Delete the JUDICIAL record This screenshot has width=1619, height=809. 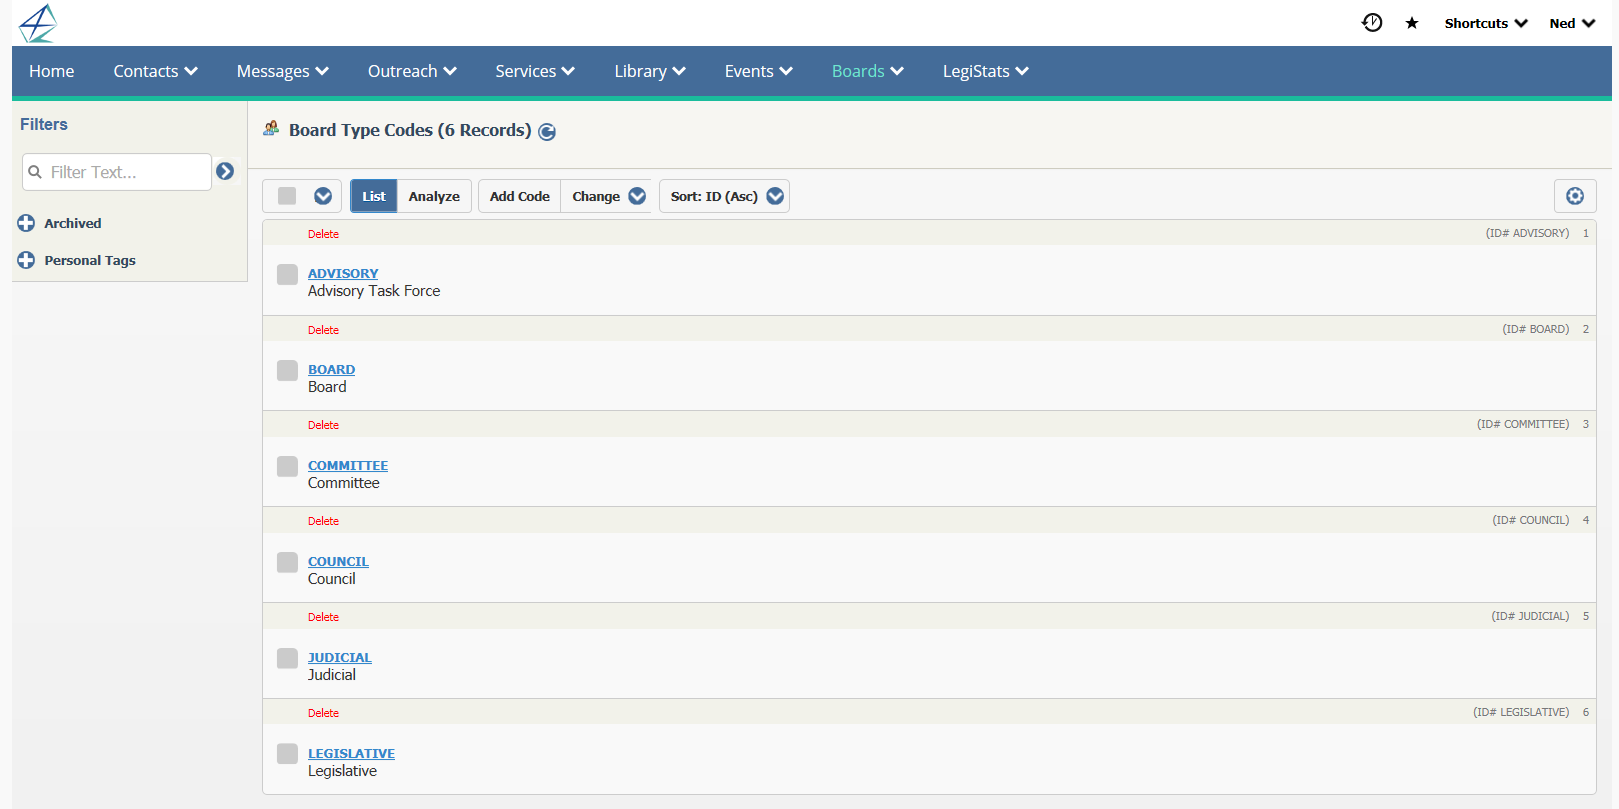(x=323, y=617)
